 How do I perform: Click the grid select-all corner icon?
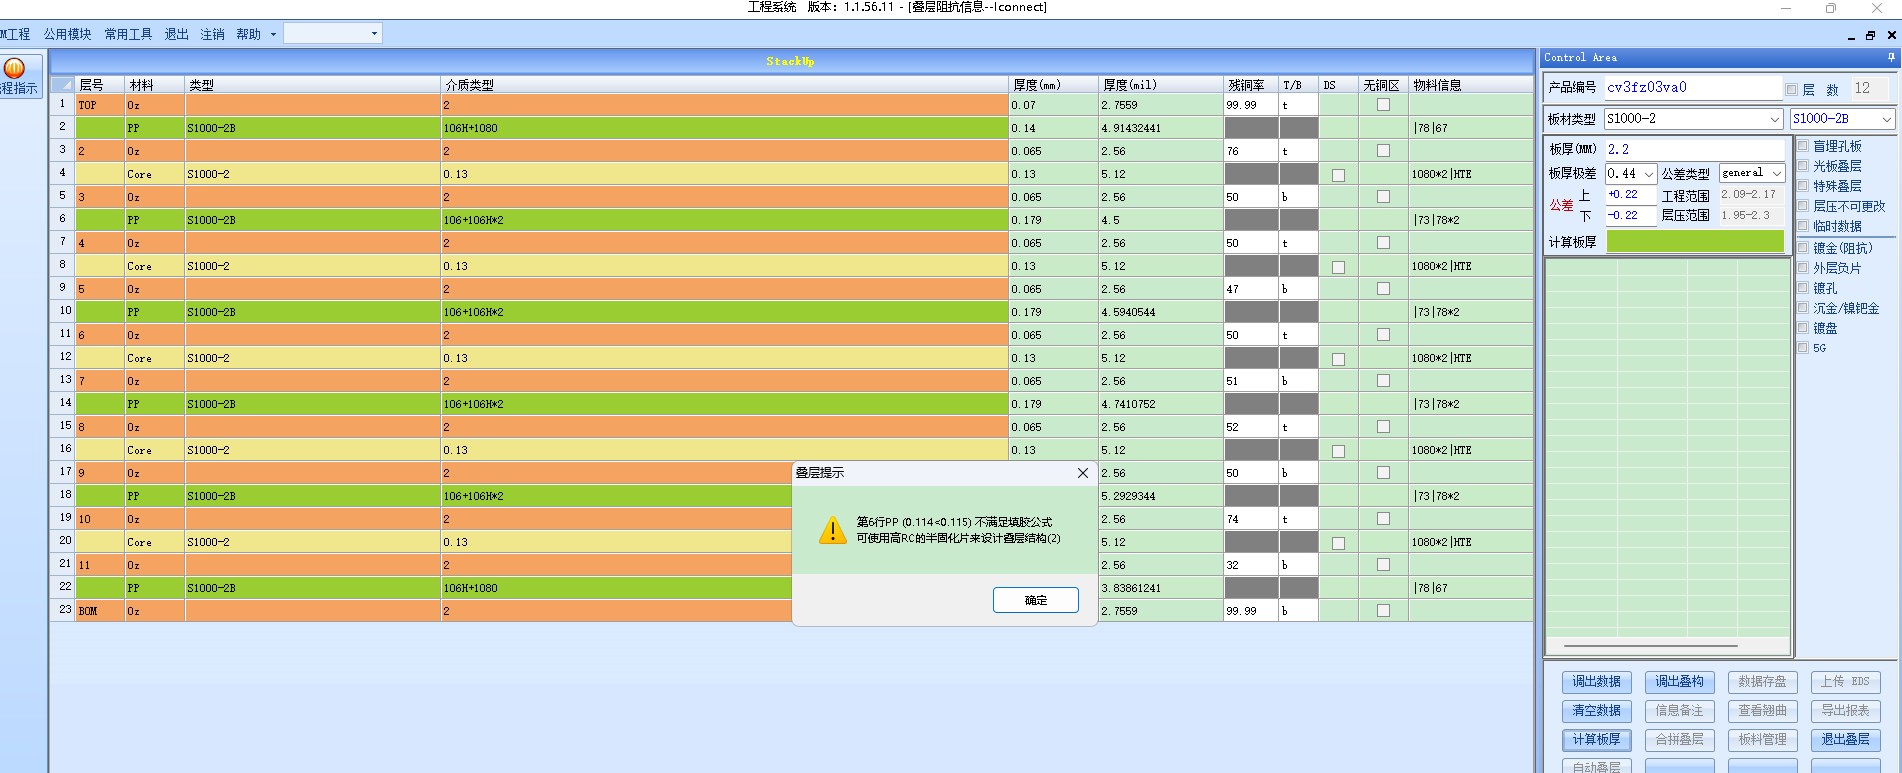[x=63, y=85]
